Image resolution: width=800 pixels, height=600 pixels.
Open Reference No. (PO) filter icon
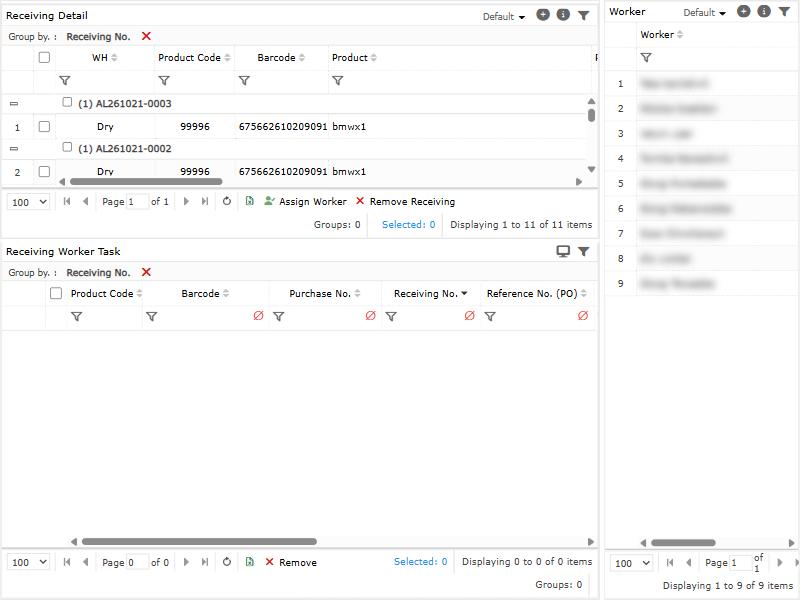click(490, 317)
